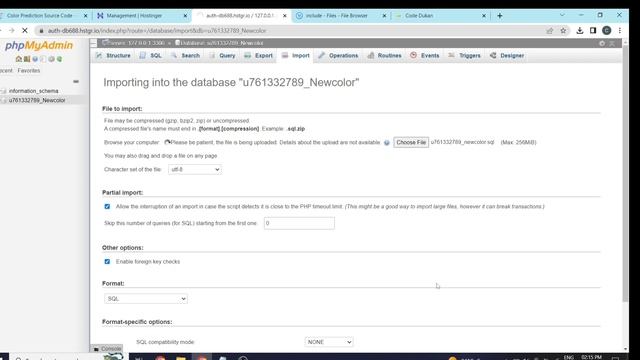This screenshot has height=360, width=640.
Task: Close the Color Prediction Source Code tab
Action: click(x=85, y=16)
